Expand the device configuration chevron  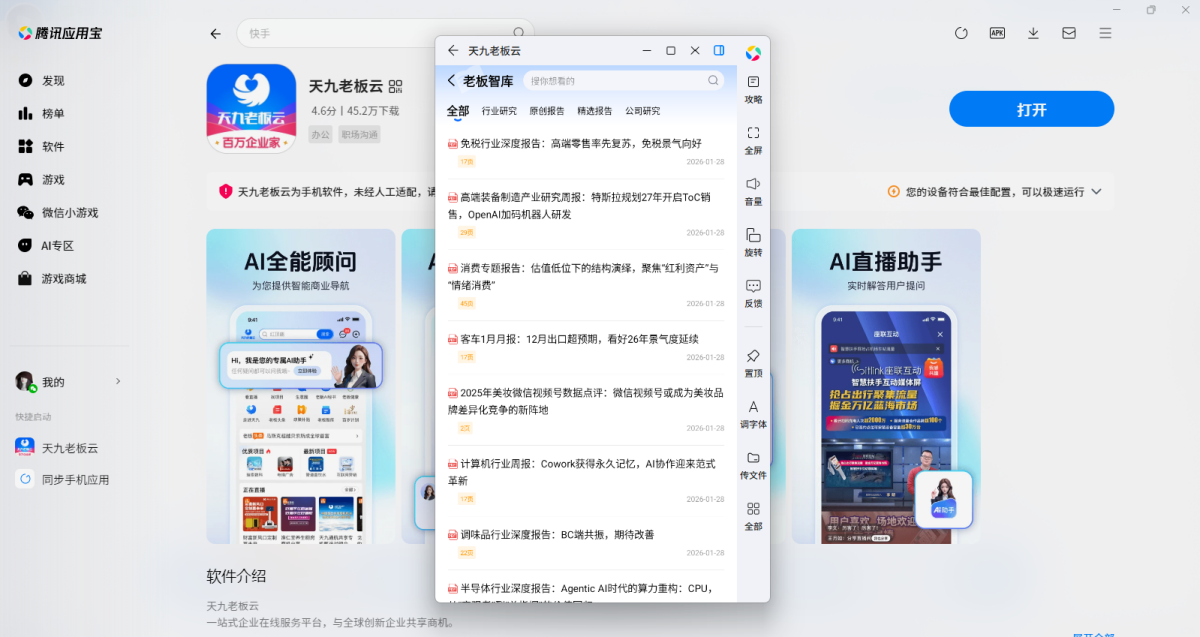[x=1097, y=191]
